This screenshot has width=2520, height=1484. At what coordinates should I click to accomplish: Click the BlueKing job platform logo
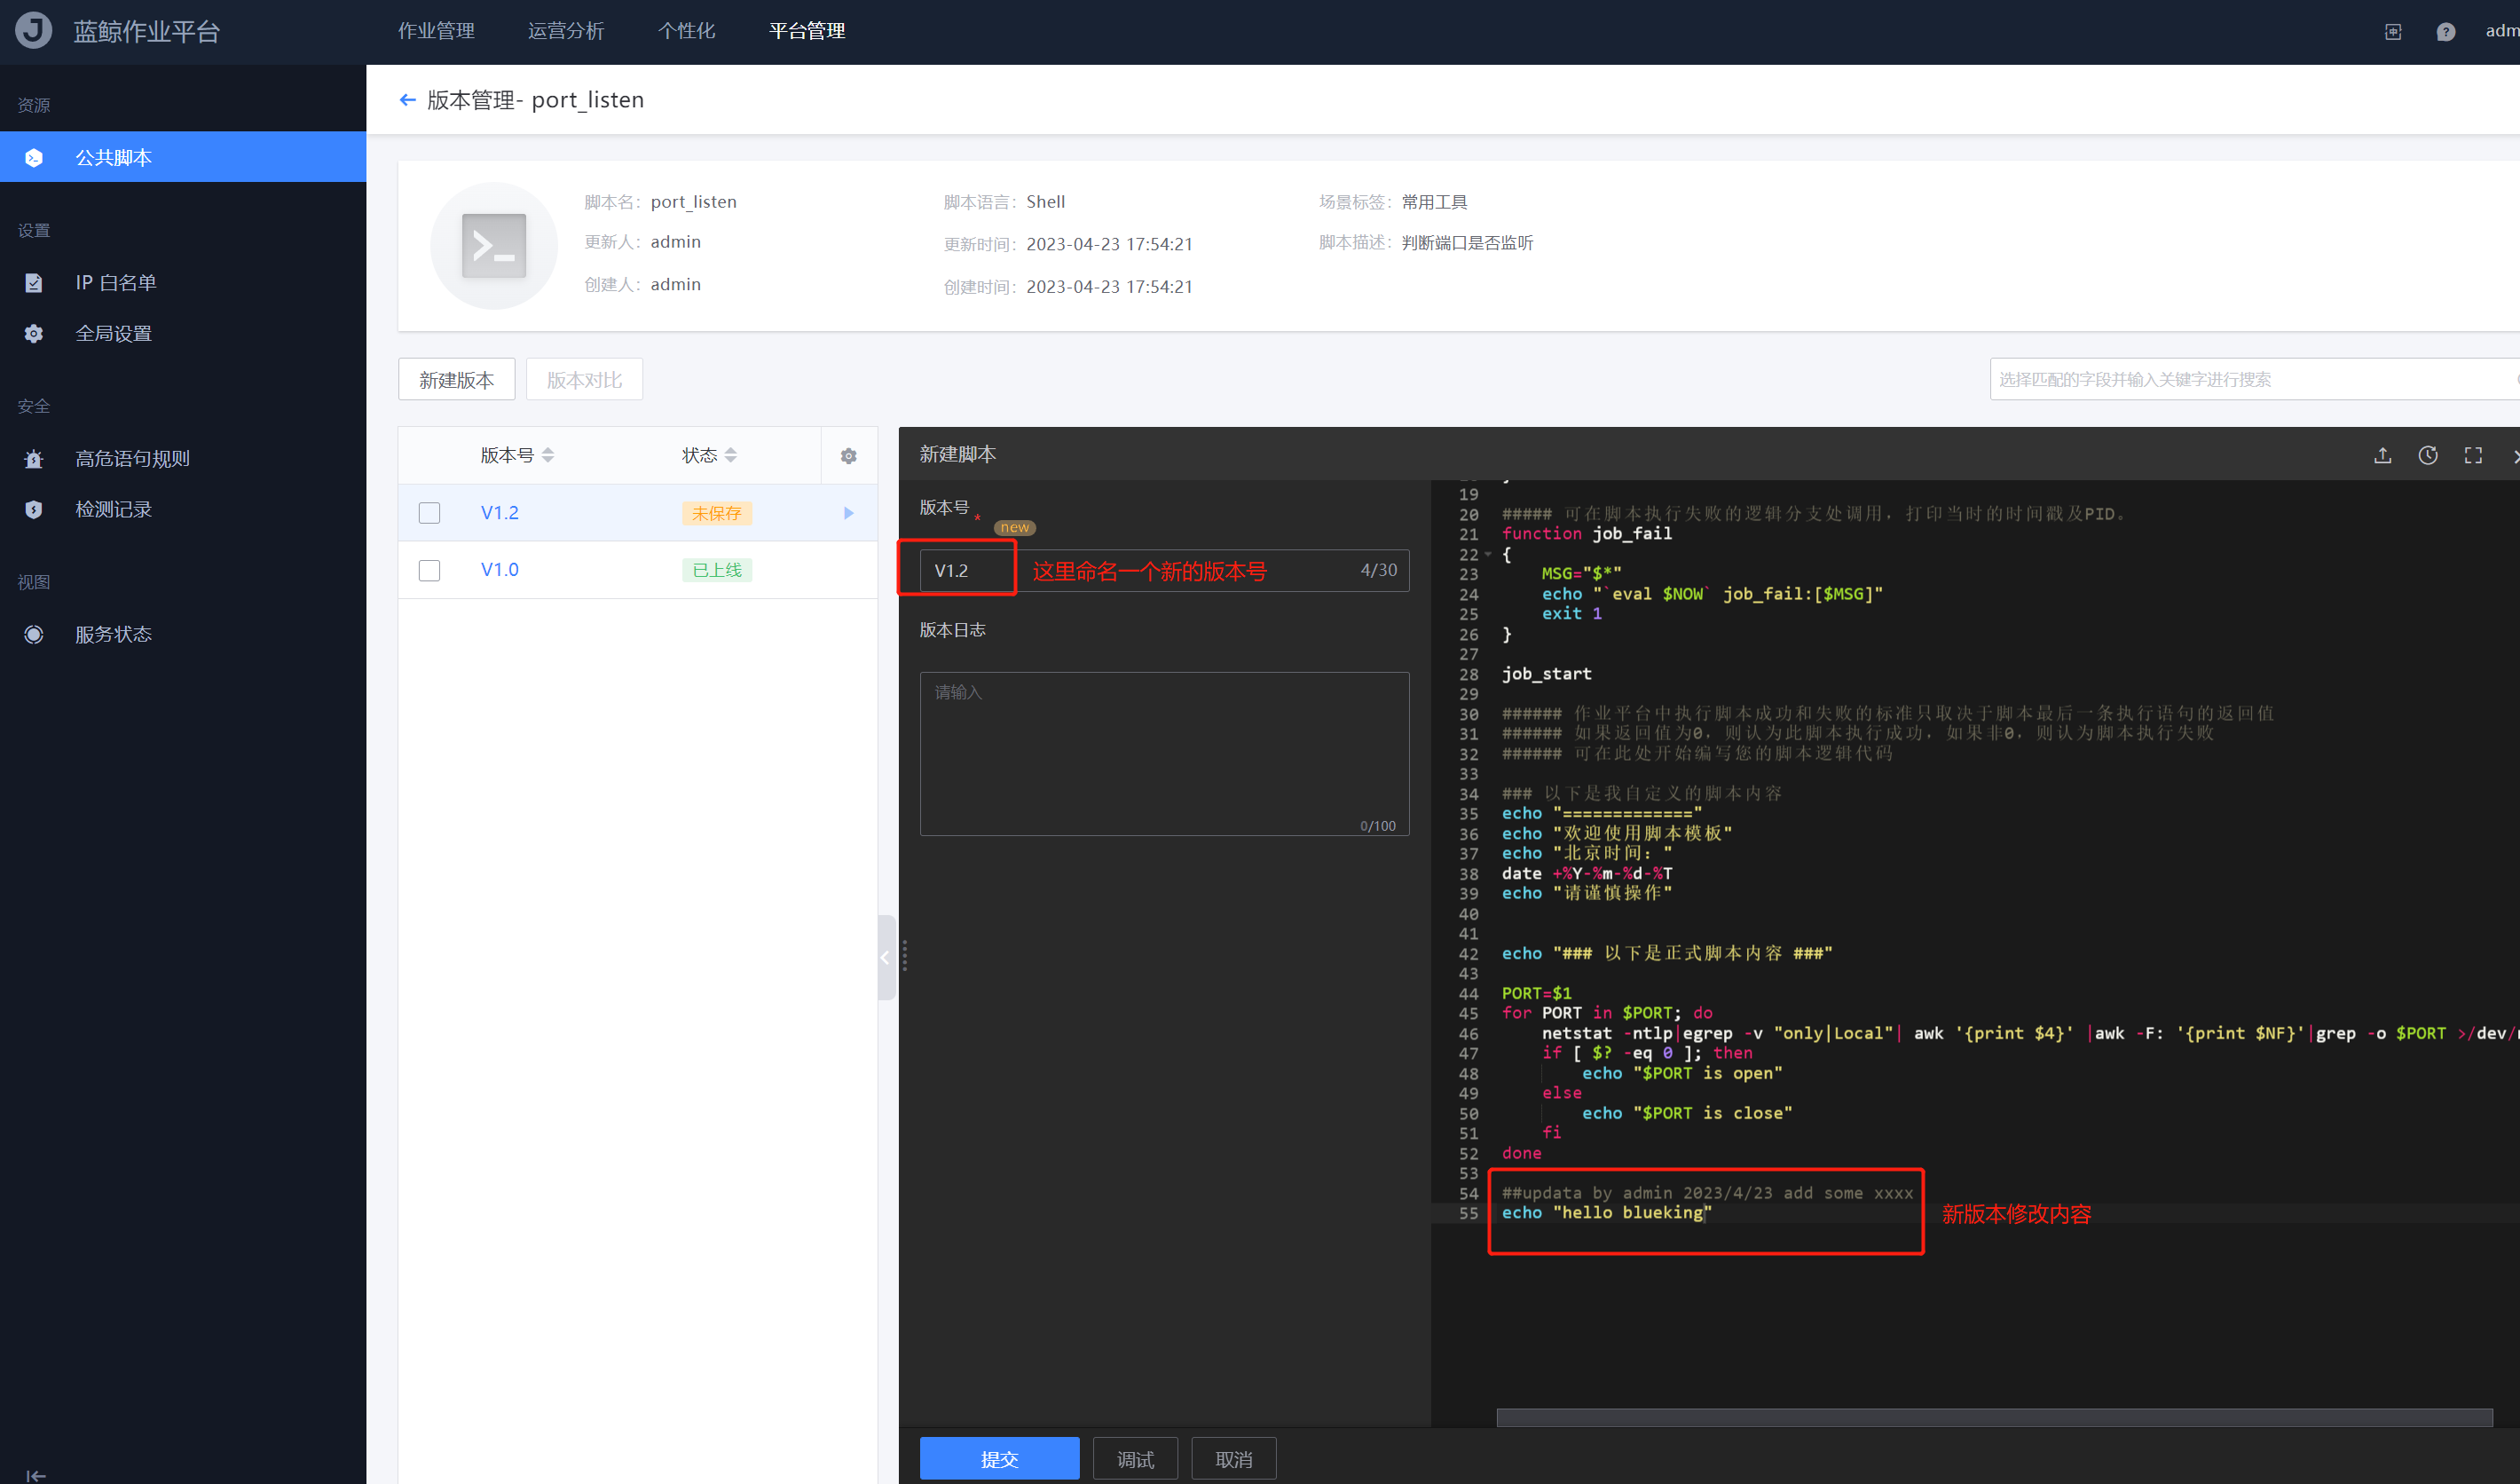[x=33, y=30]
